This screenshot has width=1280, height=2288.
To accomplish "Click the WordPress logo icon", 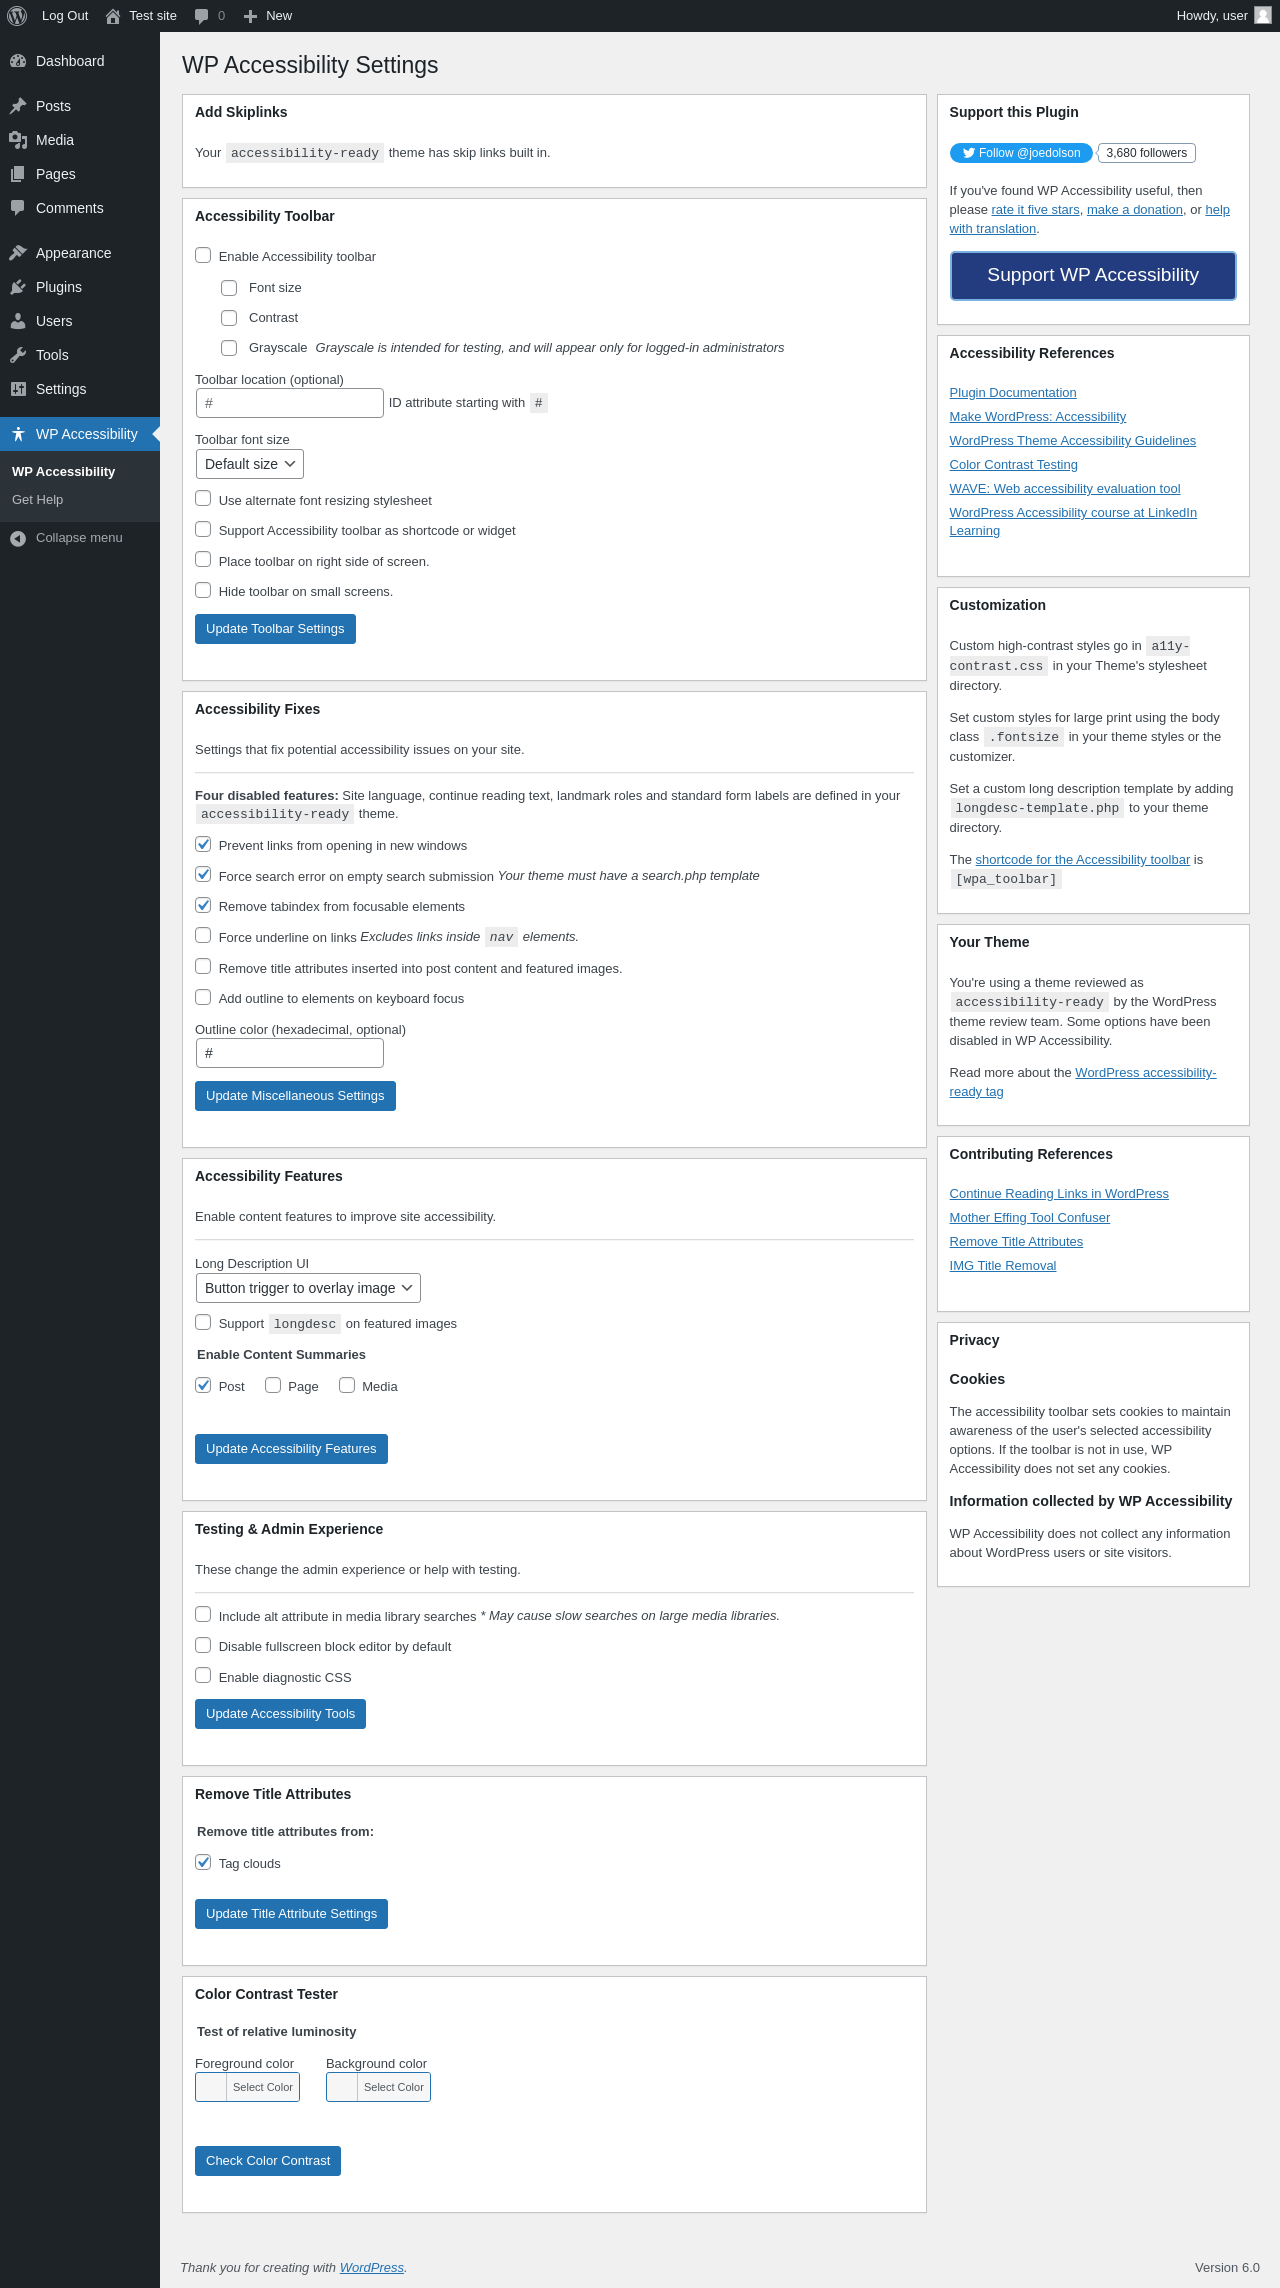I will coord(17,16).
